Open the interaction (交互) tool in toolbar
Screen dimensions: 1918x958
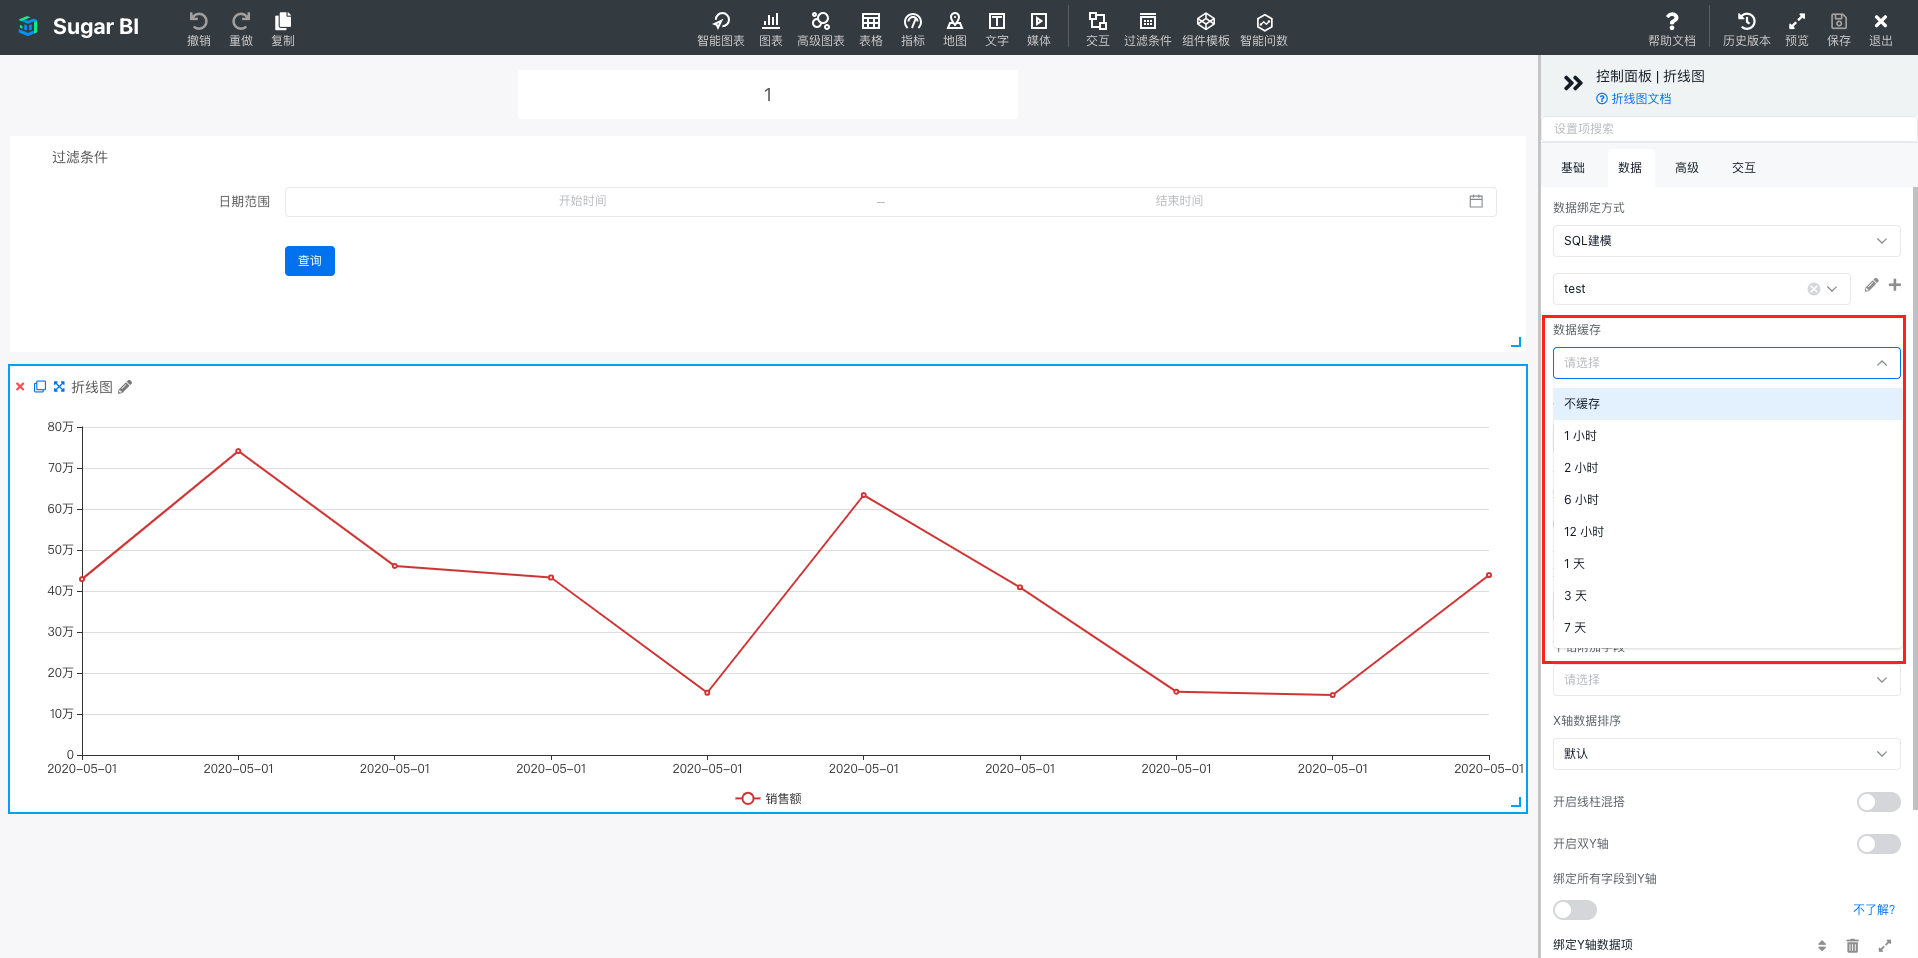(x=1097, y=28)
